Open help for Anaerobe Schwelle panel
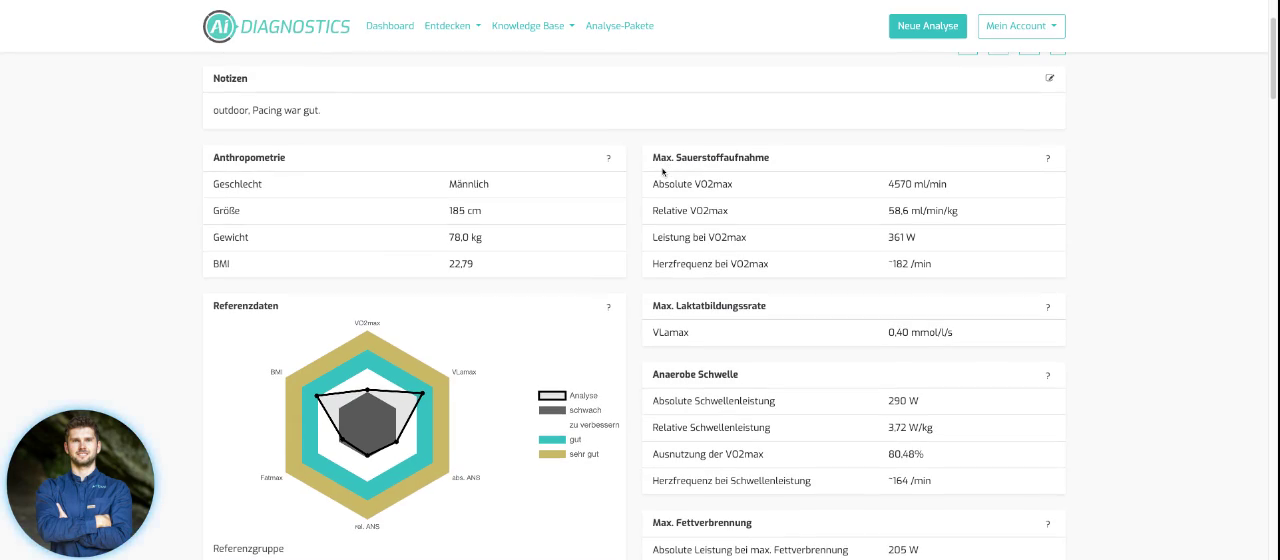Viewport: 1280px width, 560px height. (1048, 375)
